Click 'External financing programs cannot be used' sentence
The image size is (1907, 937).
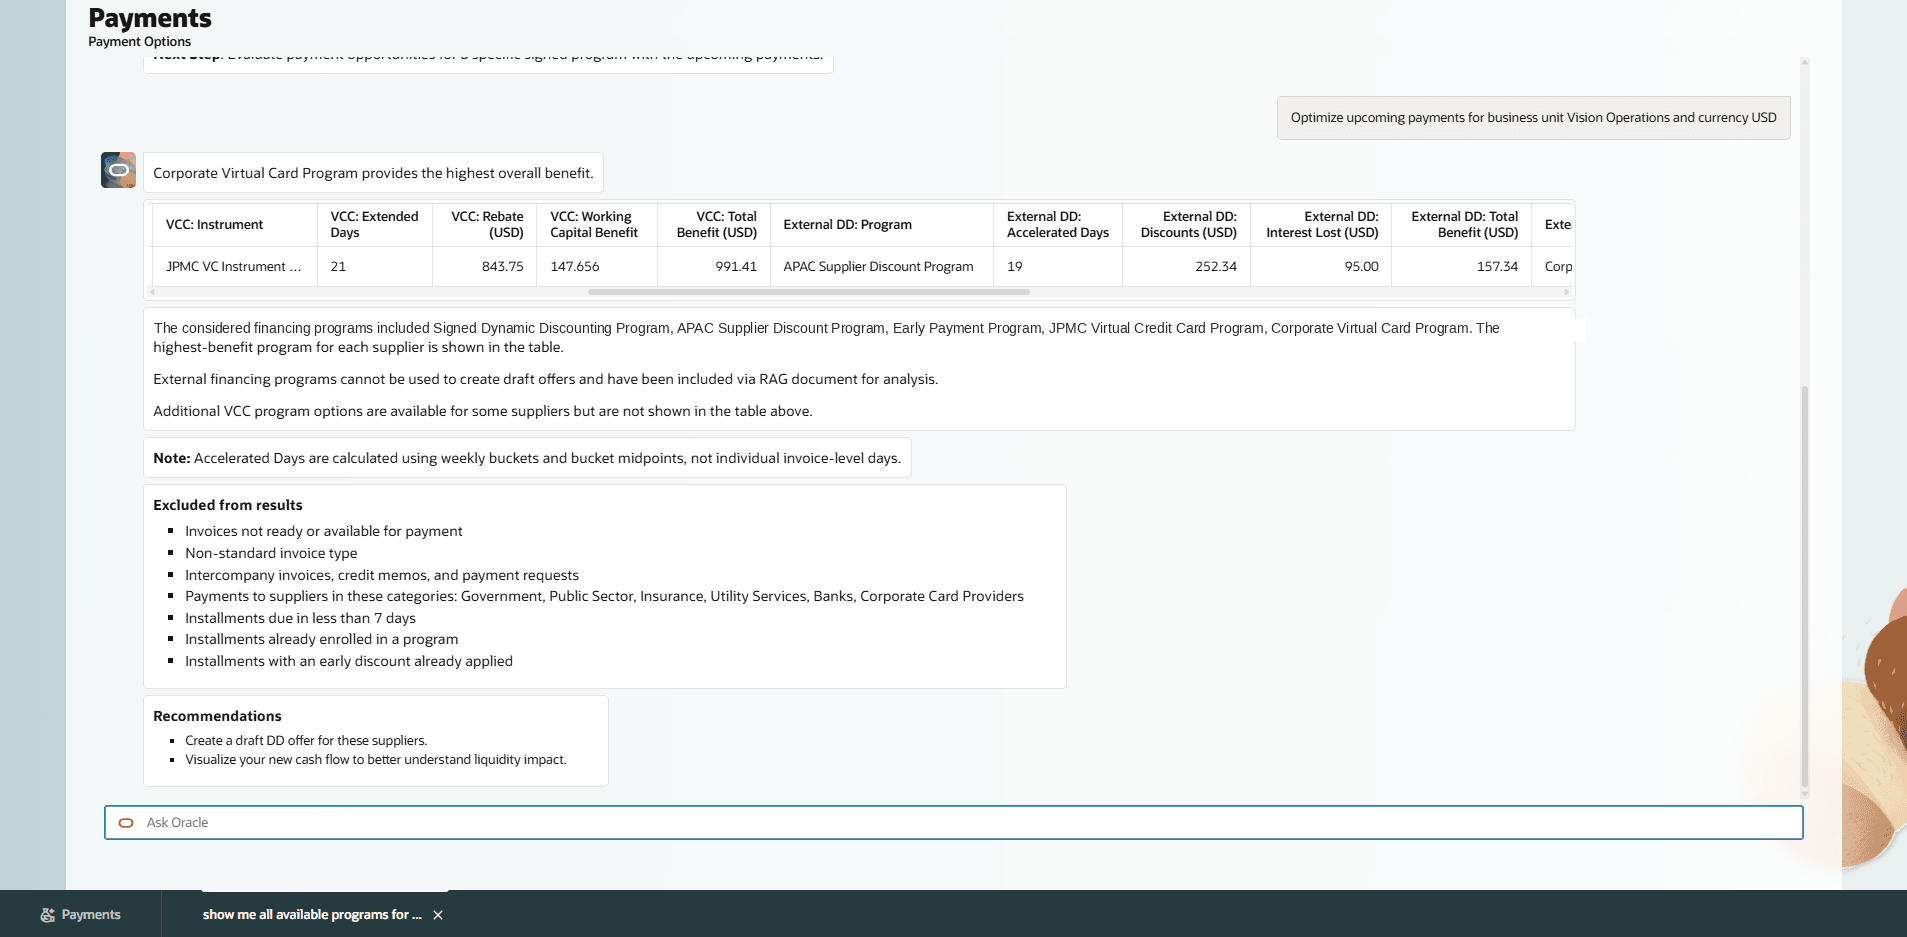coord(545,379)
